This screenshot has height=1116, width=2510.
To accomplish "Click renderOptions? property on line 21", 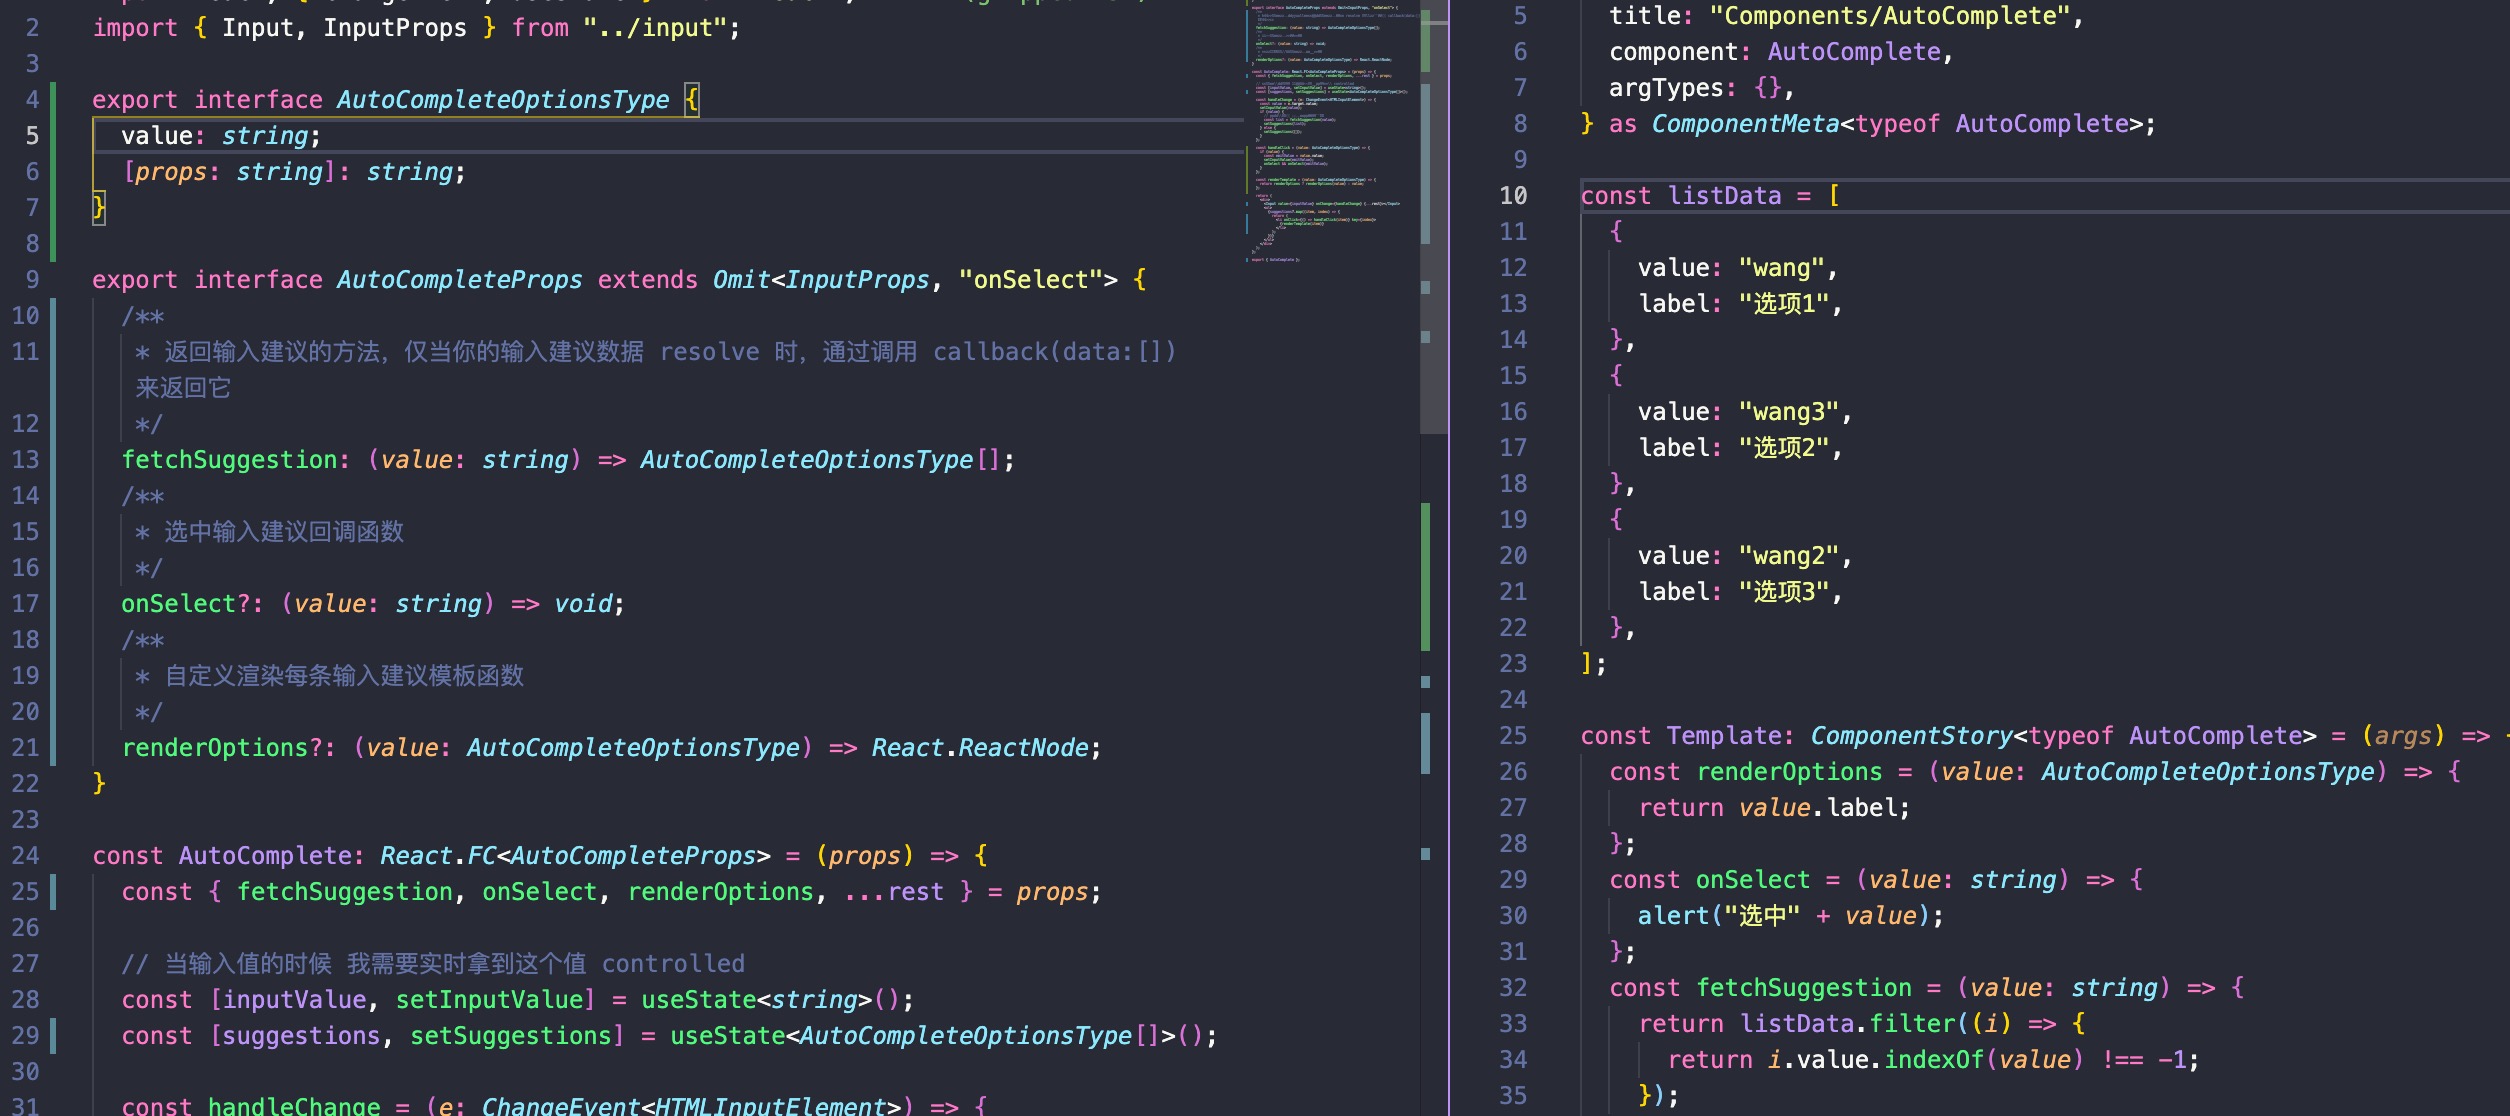I will tap(221, 748).
